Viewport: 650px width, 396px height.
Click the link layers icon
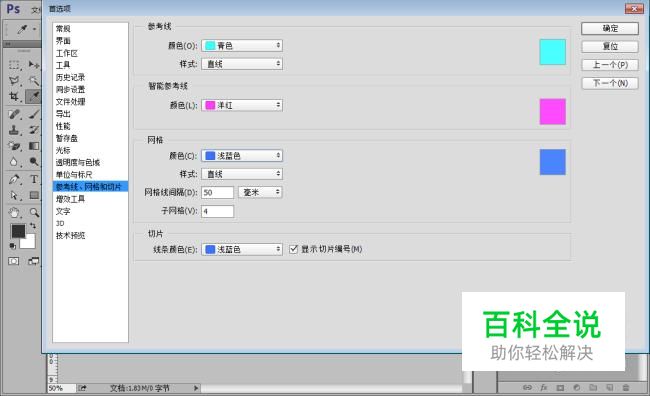tap(527, 388)
